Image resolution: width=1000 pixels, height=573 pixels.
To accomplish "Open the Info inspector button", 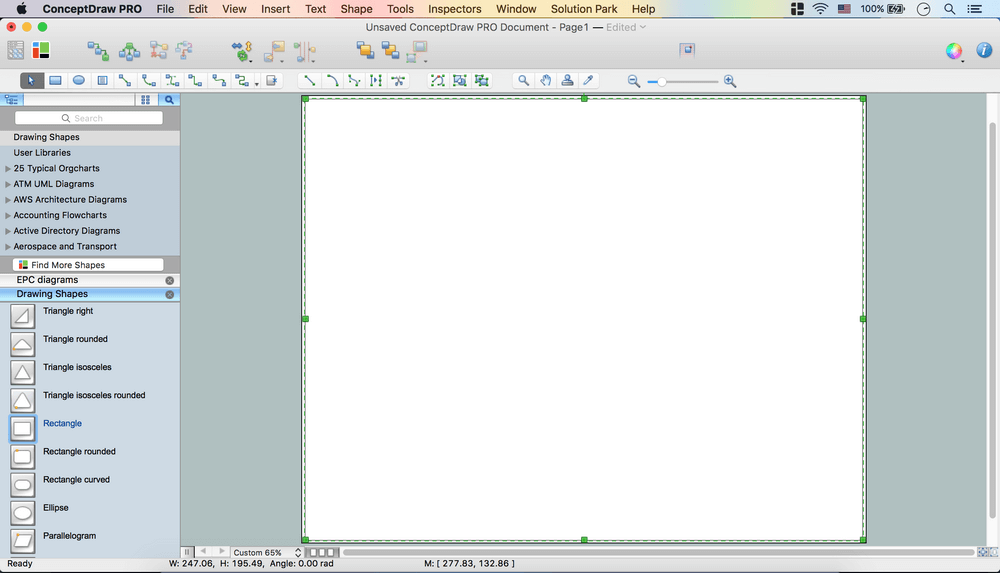I will click(x=984, y=50).
